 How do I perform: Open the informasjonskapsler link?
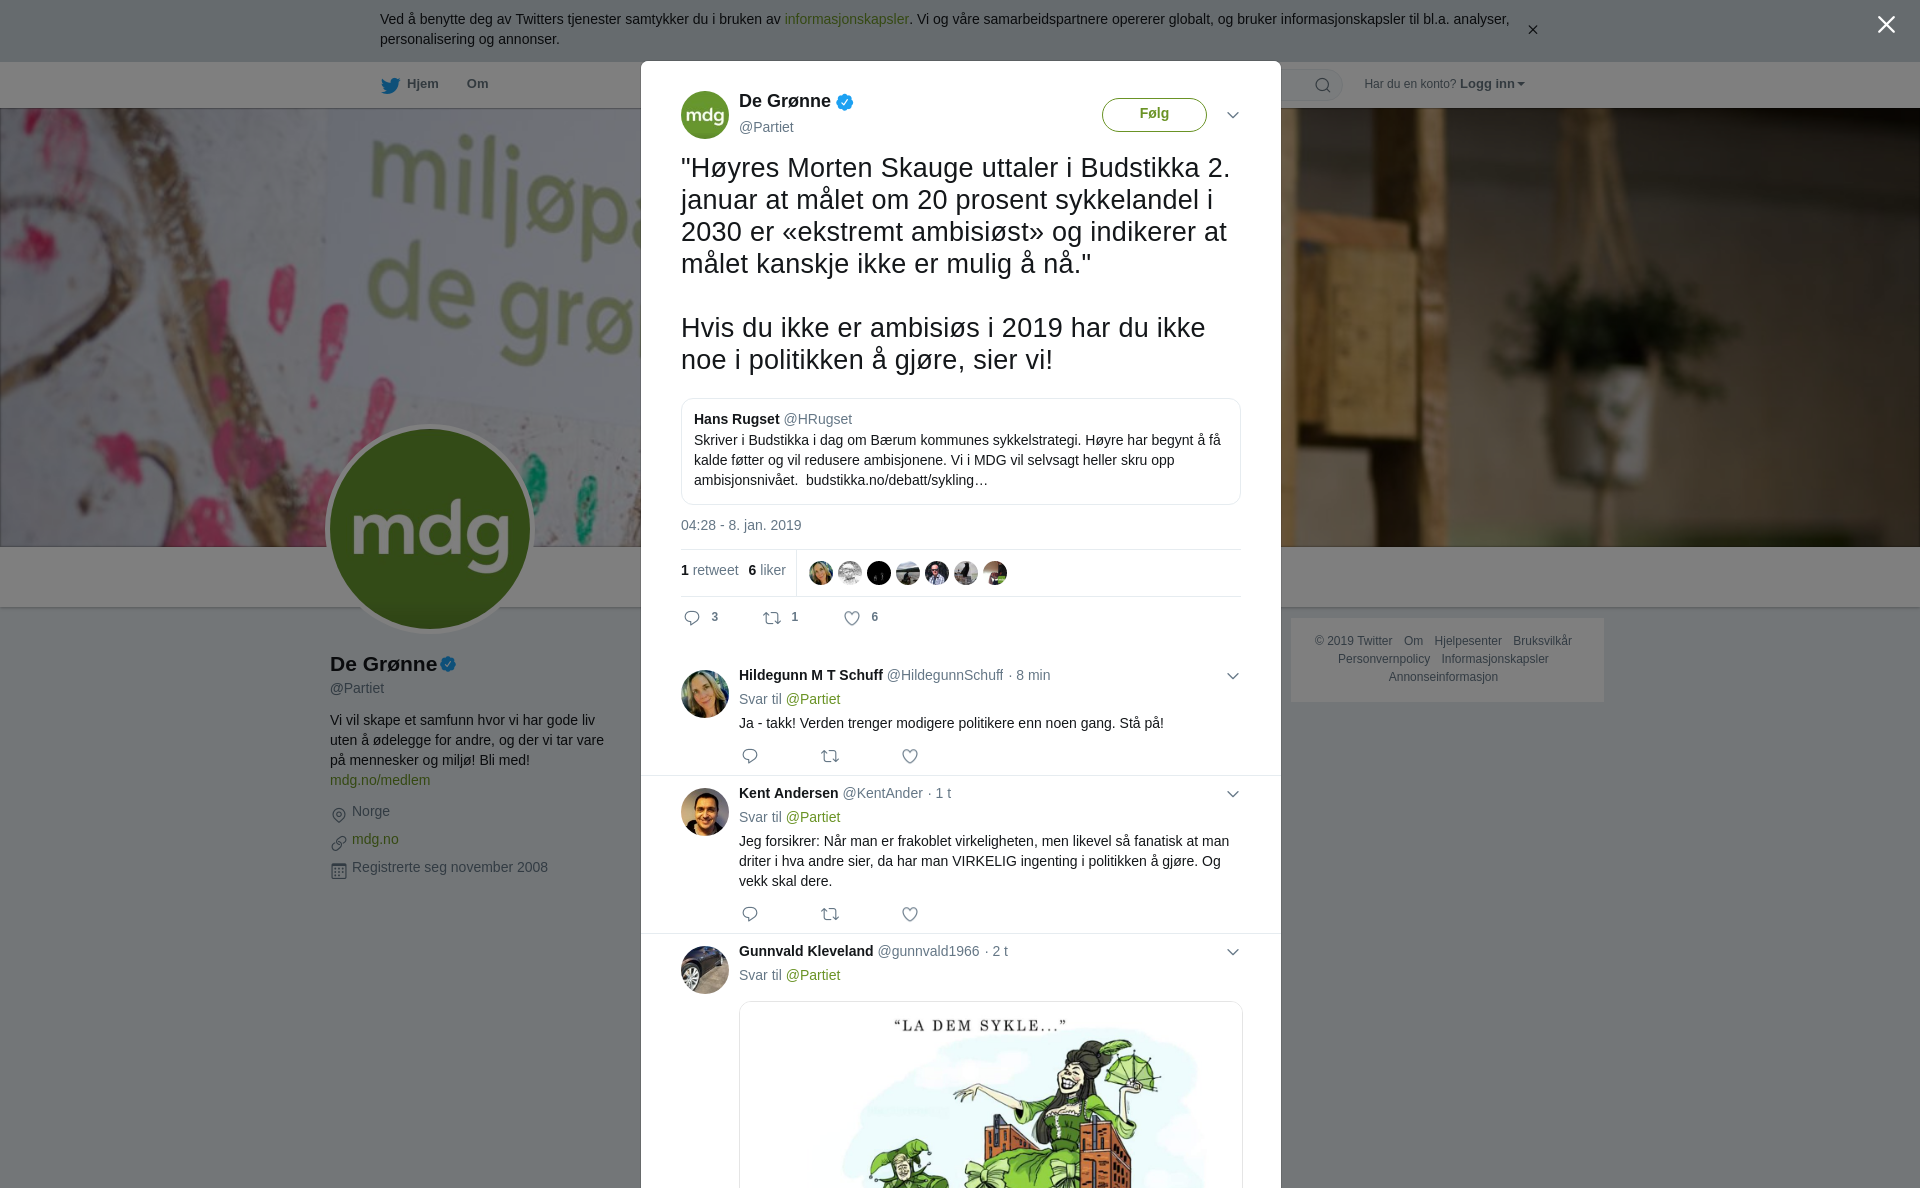(x=846, y=19)
